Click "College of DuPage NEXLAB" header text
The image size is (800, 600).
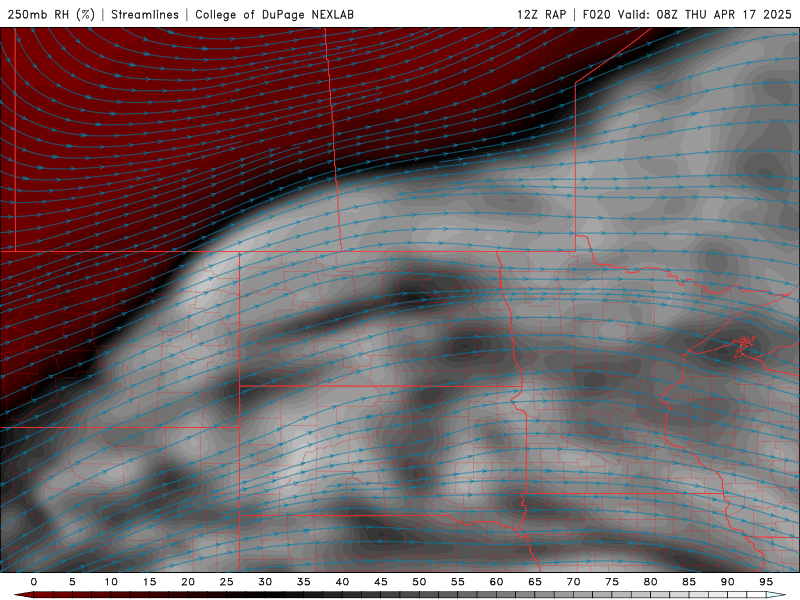pos(274,14)
